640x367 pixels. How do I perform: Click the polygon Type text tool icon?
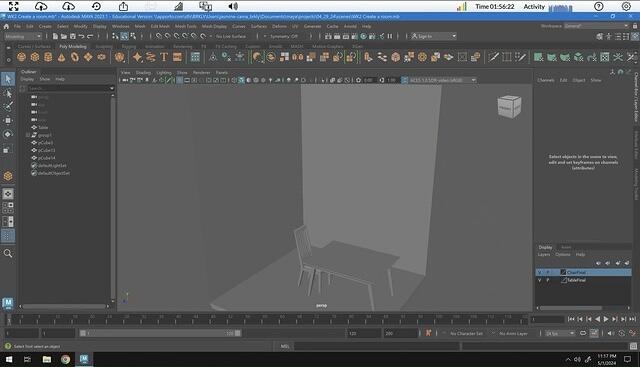pos(164,57)
